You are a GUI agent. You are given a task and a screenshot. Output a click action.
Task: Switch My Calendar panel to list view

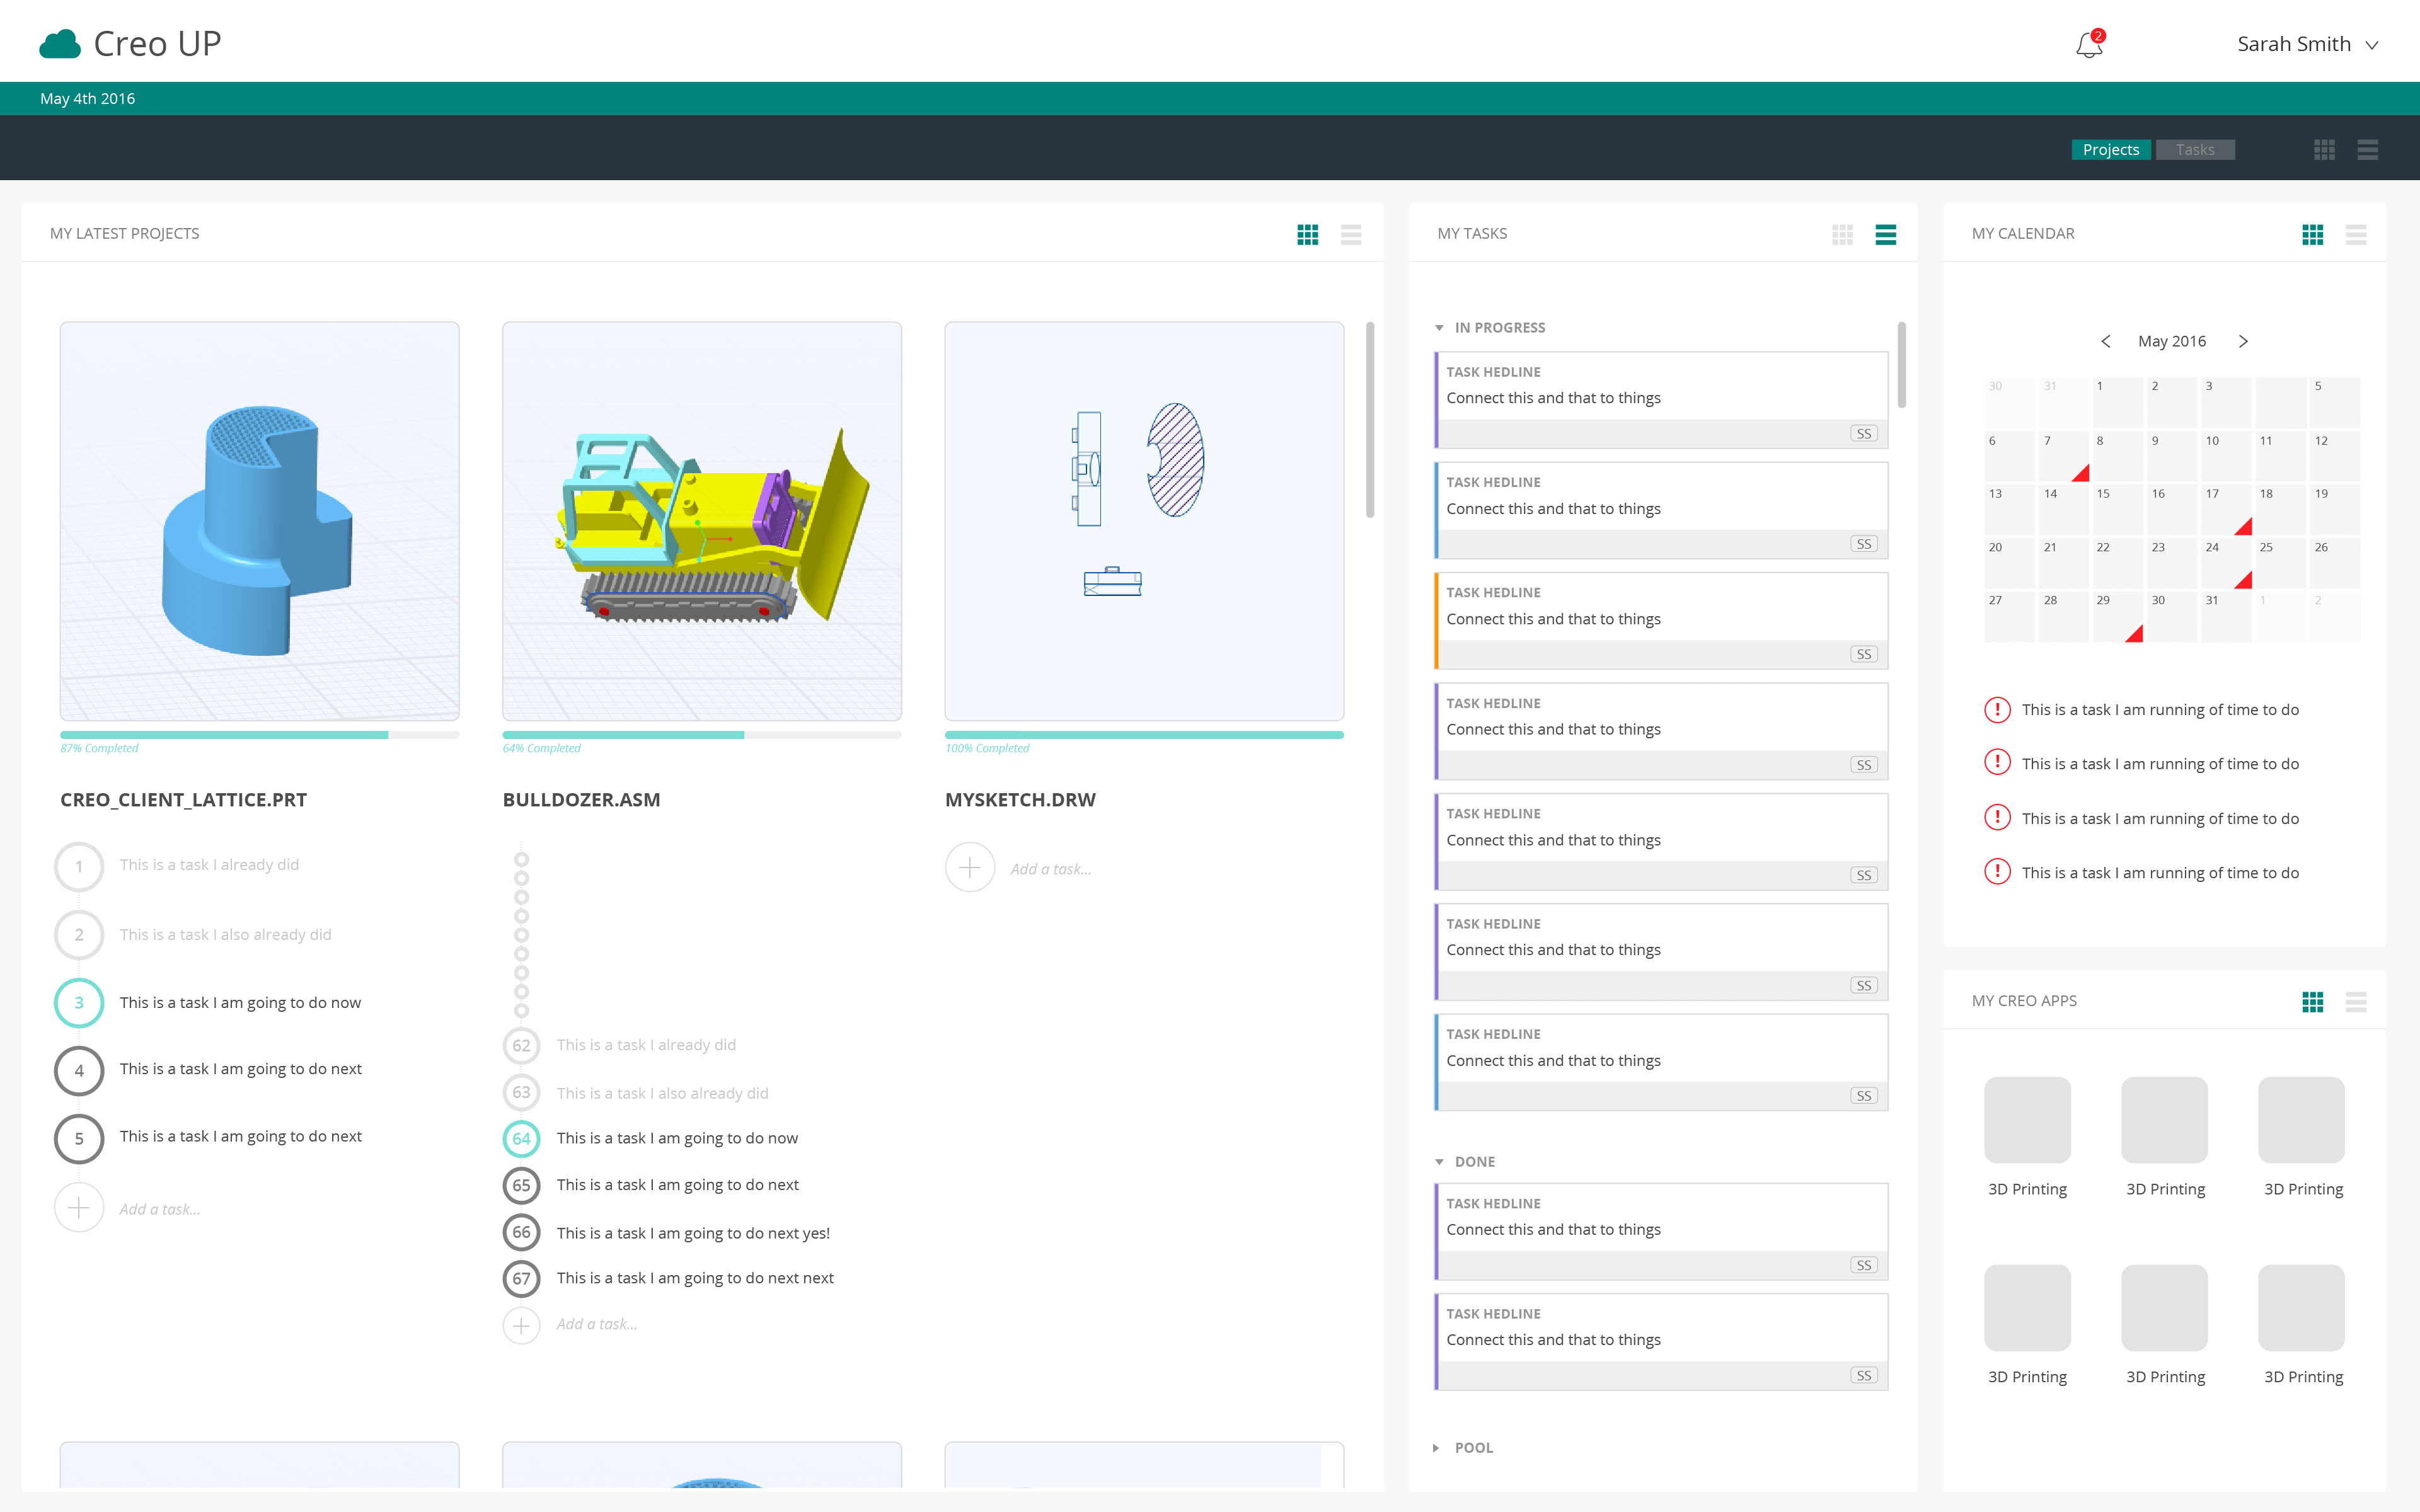tap(2357, 234)
